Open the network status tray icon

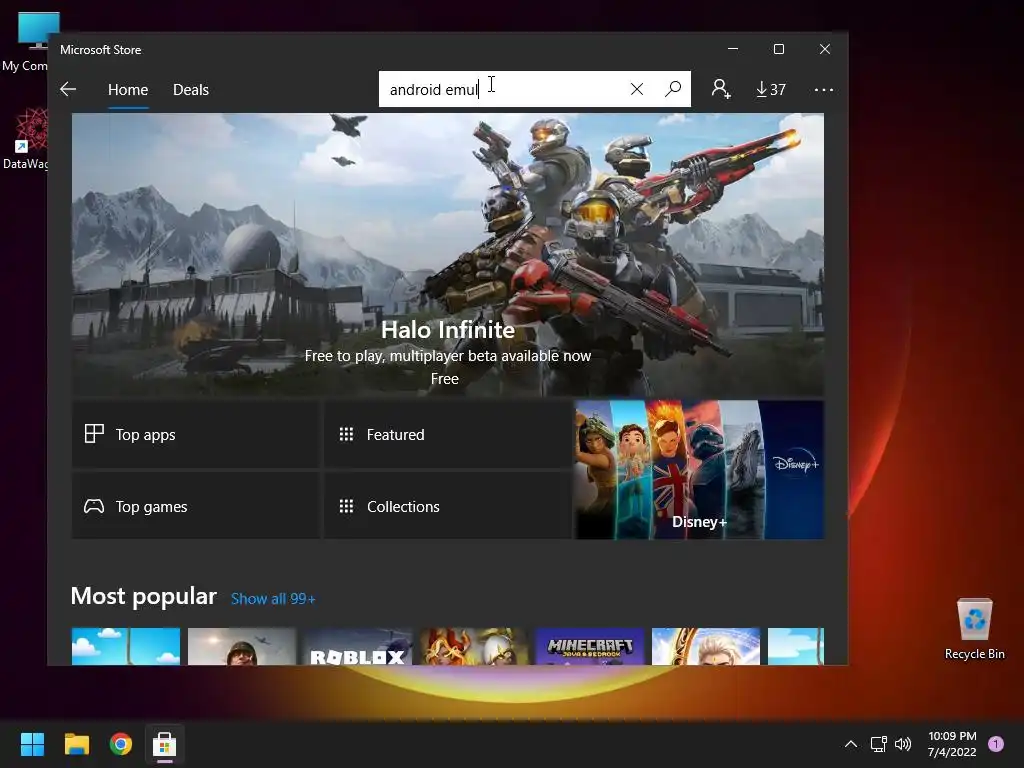(x=878, y=744)
